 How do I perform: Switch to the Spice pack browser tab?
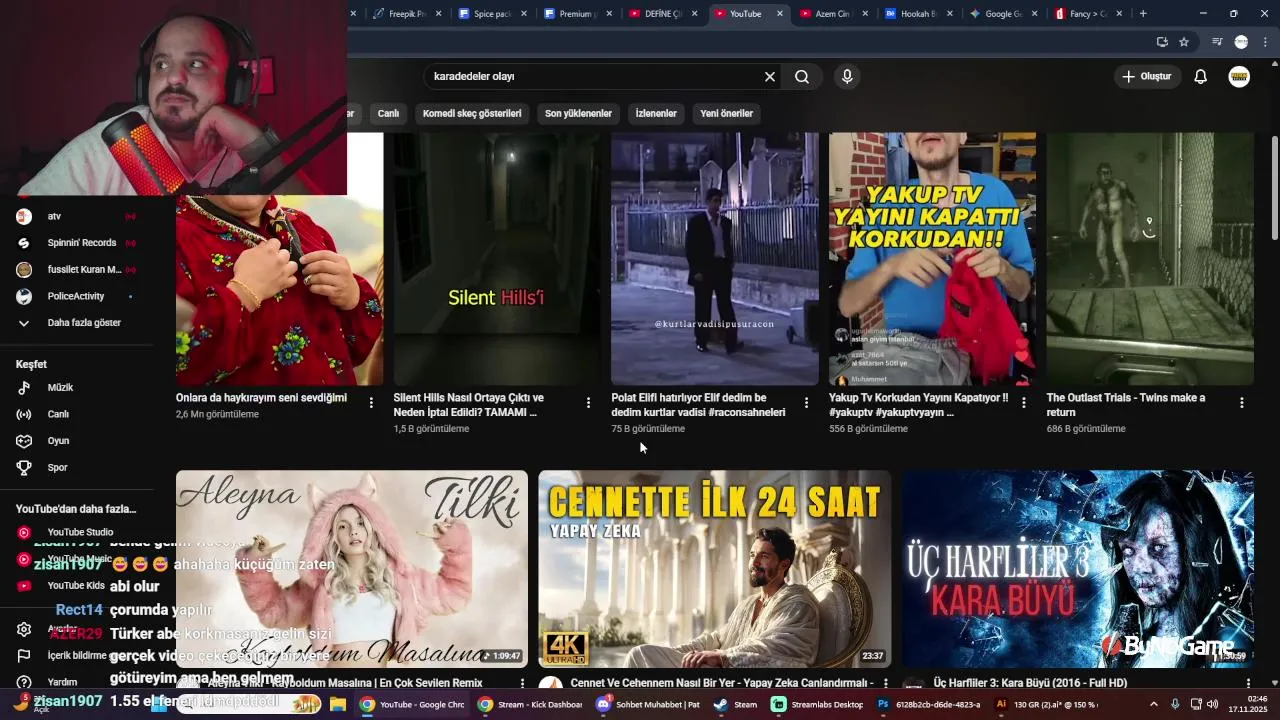492,14
